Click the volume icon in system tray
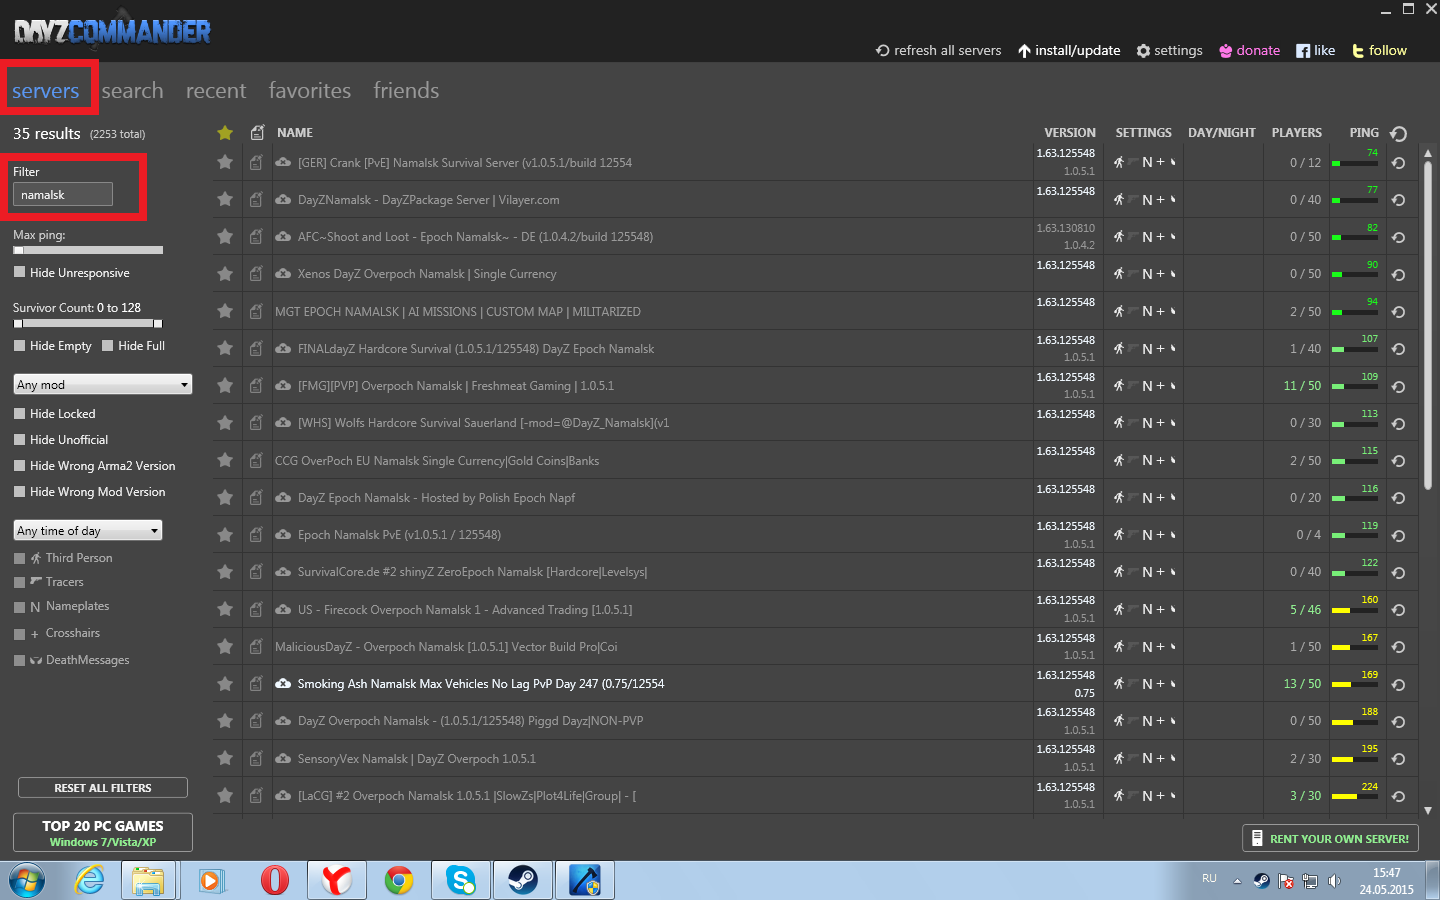 pos(1334,881)
